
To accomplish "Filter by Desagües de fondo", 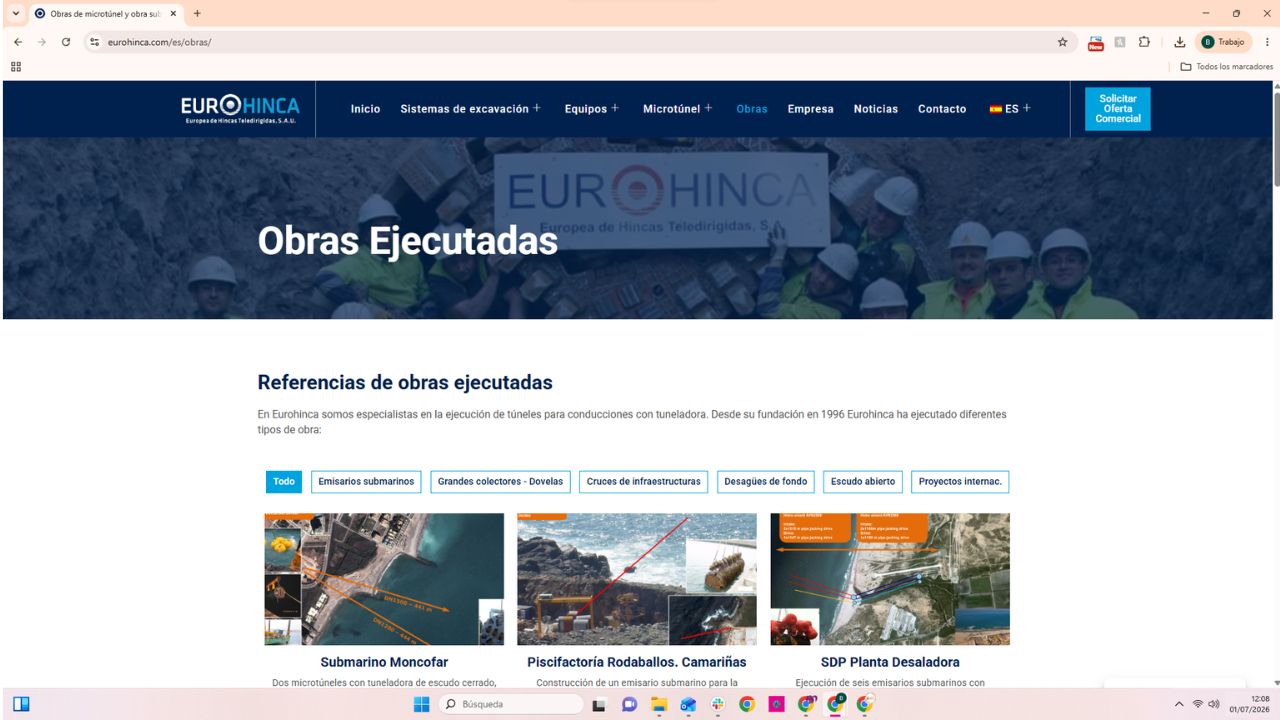I will (766, 482).
